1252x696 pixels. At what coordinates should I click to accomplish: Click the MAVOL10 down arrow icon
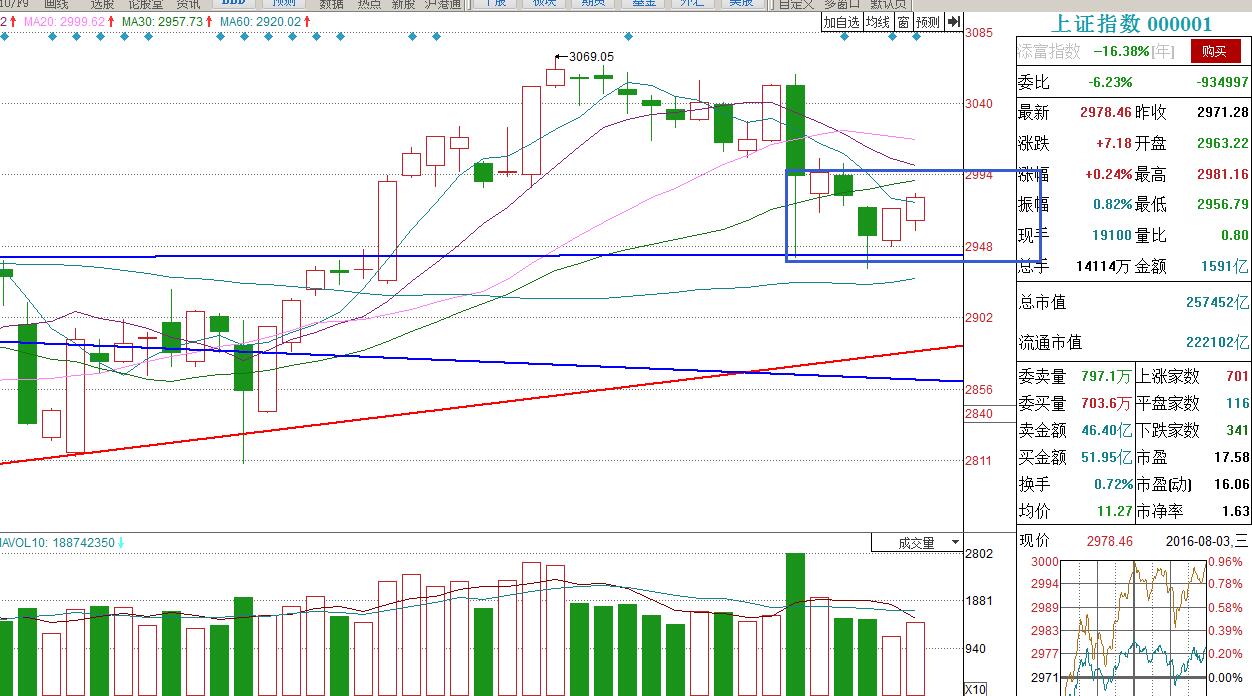click(x=121, y=543)
